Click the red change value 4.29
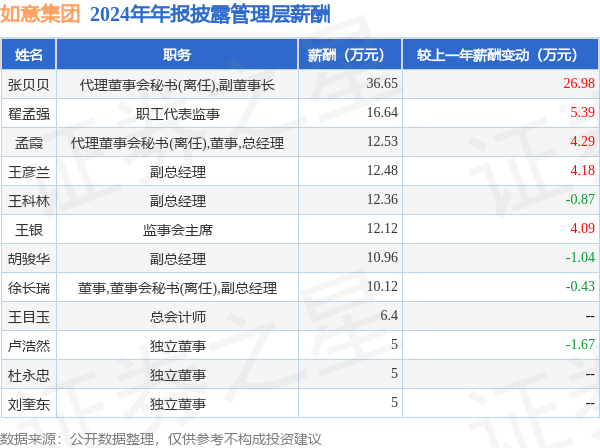 [582, 141]
